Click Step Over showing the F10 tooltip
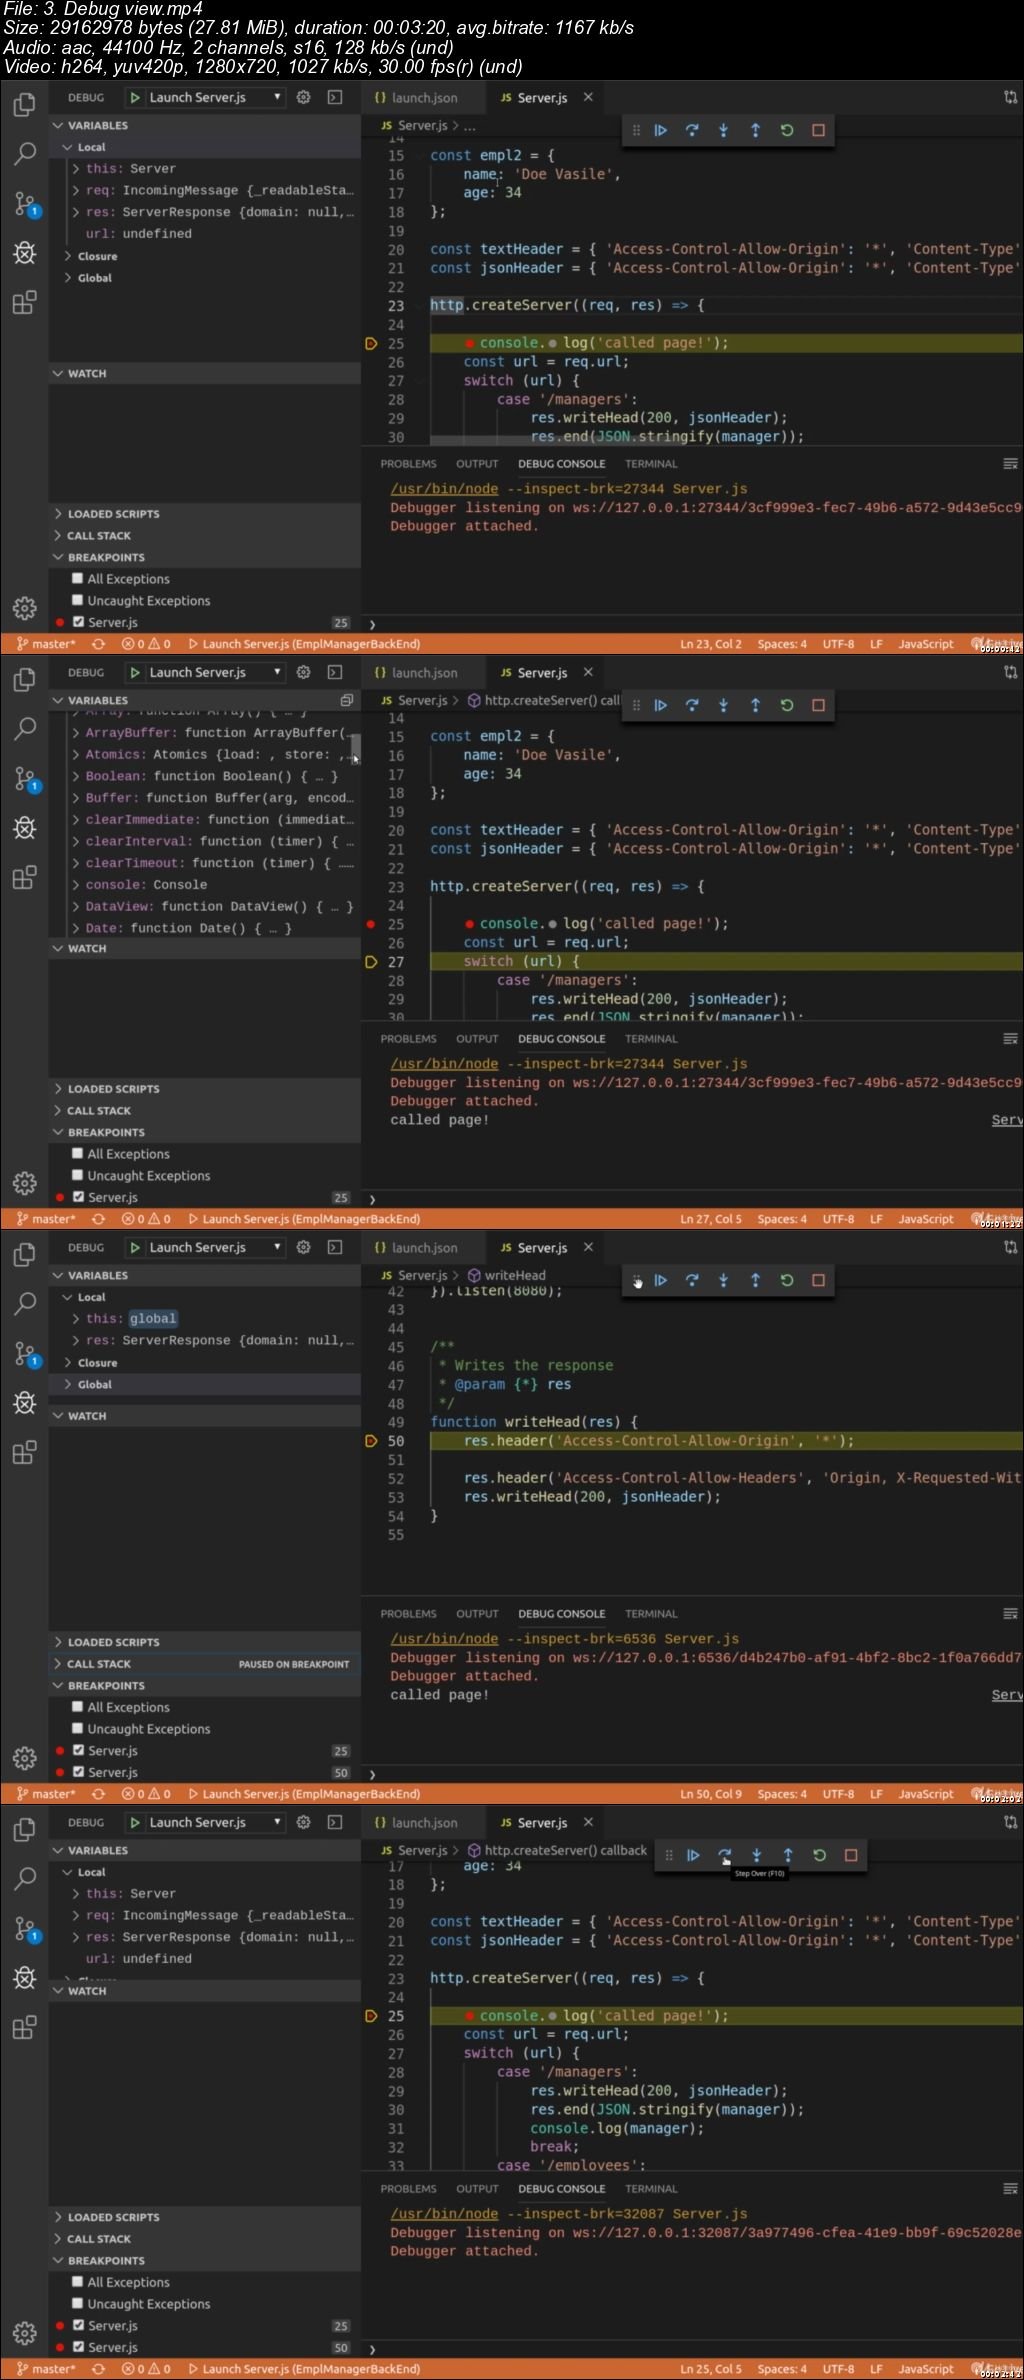 [724, 1855]
